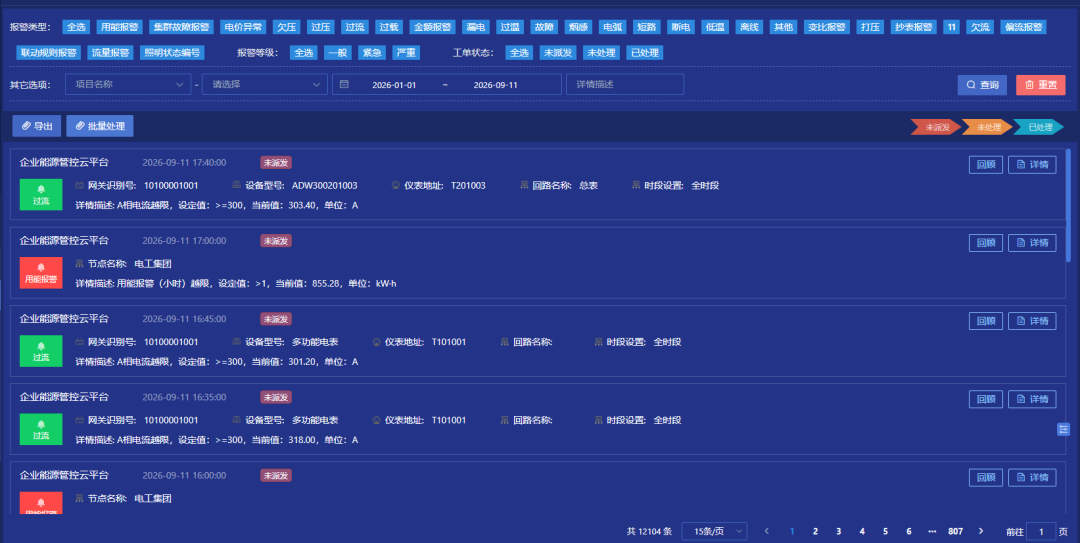Filter alarm level by 严重
The width and height of the screenshot is (1080, 543).
[x=406, y=52]
